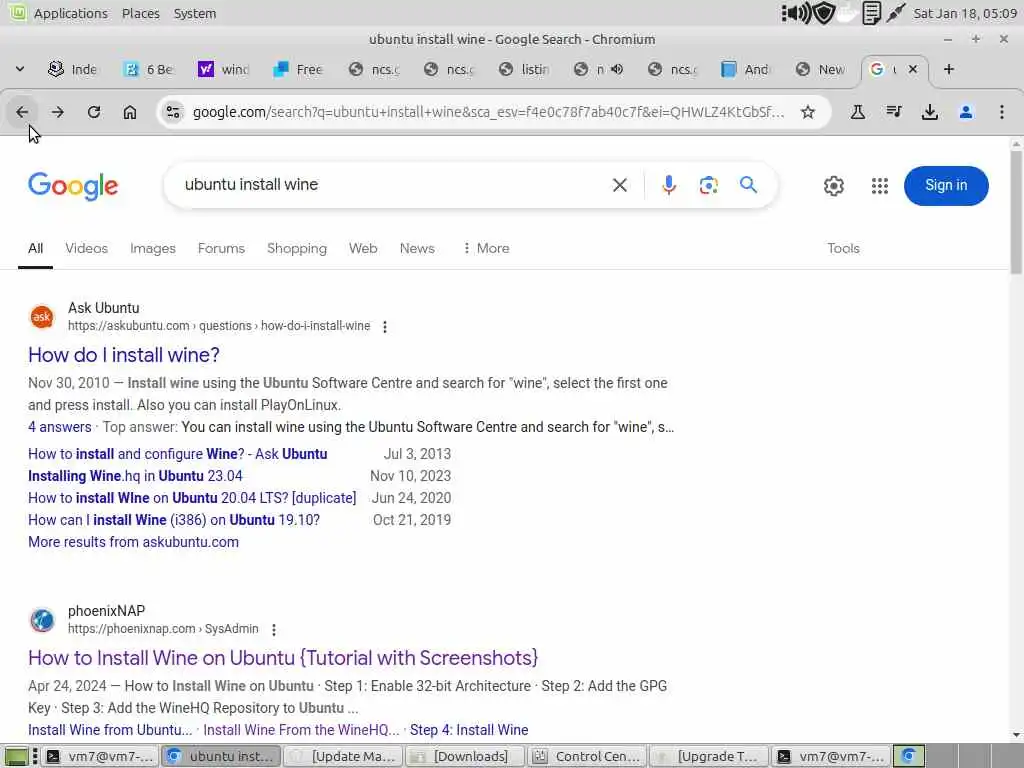Open options for the phoenixNAP result
This screenshot has width=1024, height=768.
tap(274, 630)
